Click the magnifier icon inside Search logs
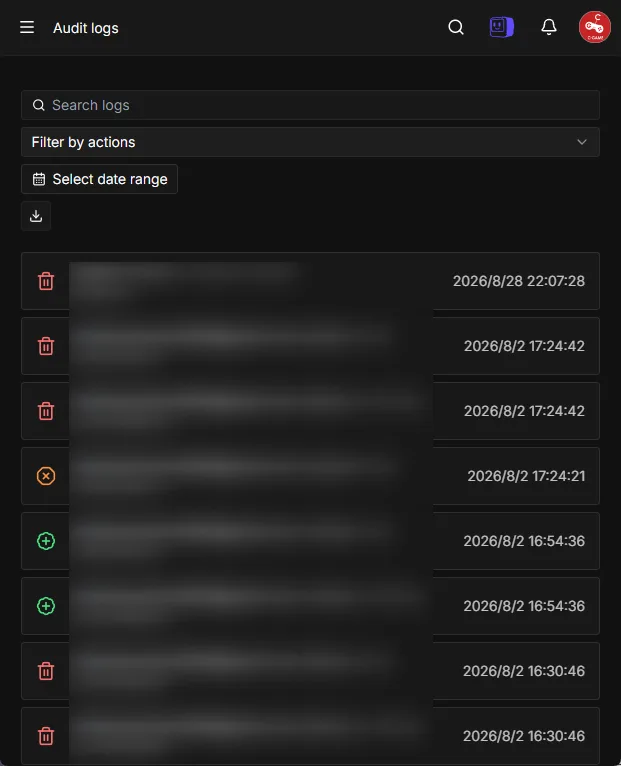This screenshot has width=621, height=766. [39, 105]
